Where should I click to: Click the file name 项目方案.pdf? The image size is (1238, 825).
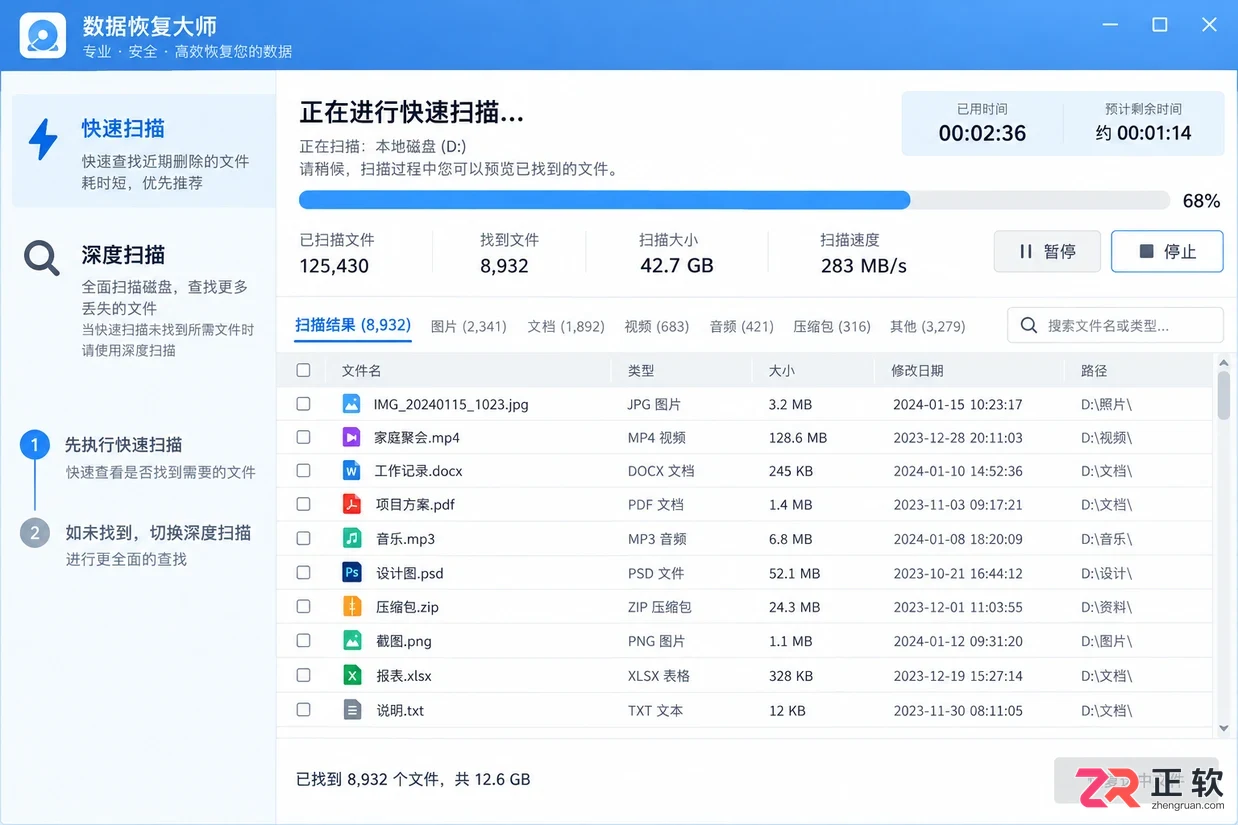point(415,504)
